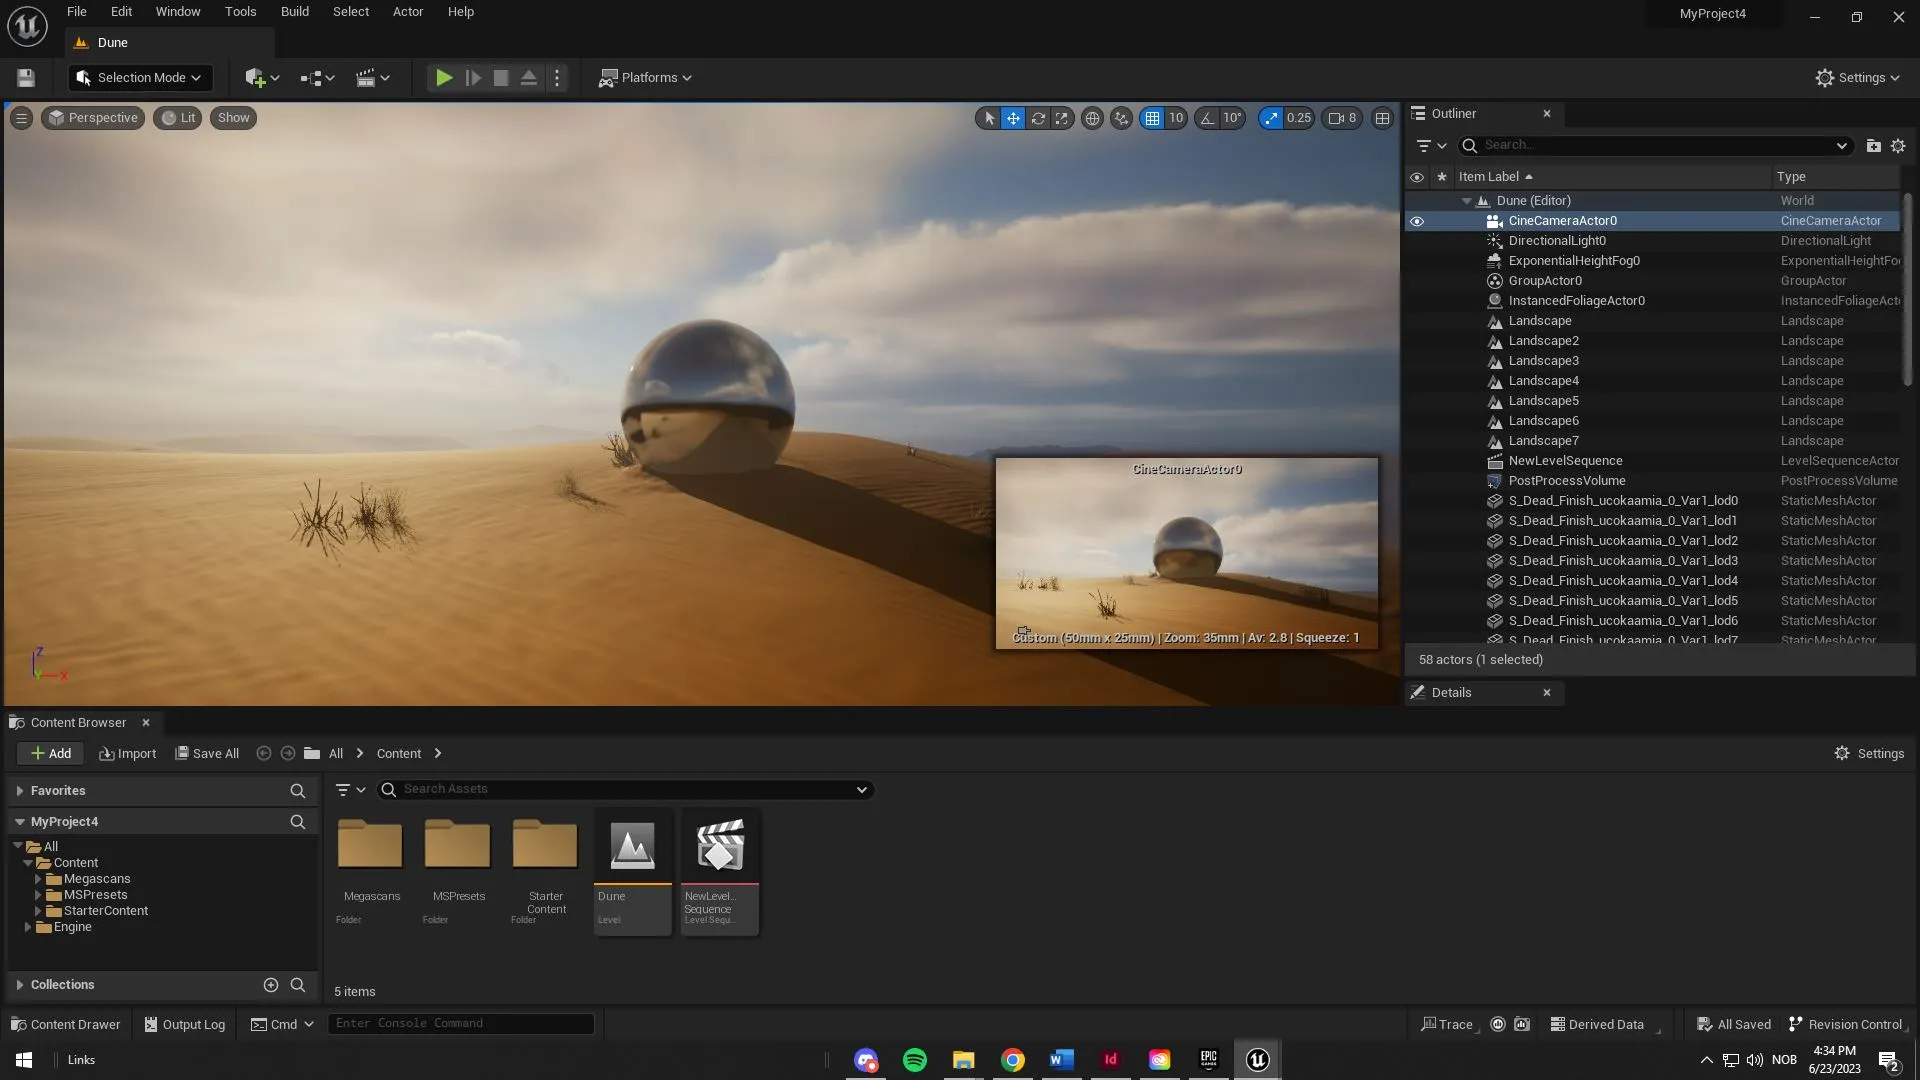Activate the Rotate gizmo tool
This screenshot has height=1080, width=1920.
(1038, 118)
